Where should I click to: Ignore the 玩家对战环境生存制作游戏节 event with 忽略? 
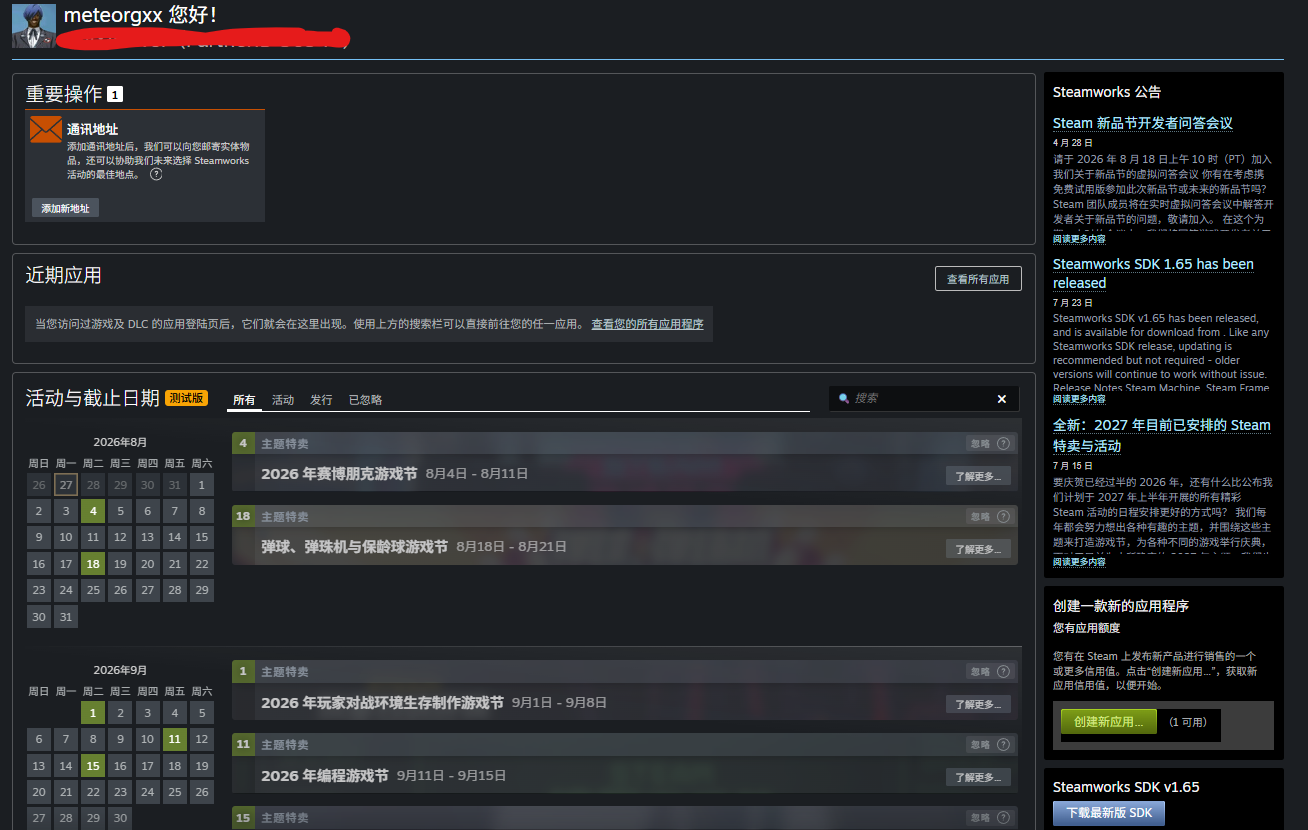(979, 672)
